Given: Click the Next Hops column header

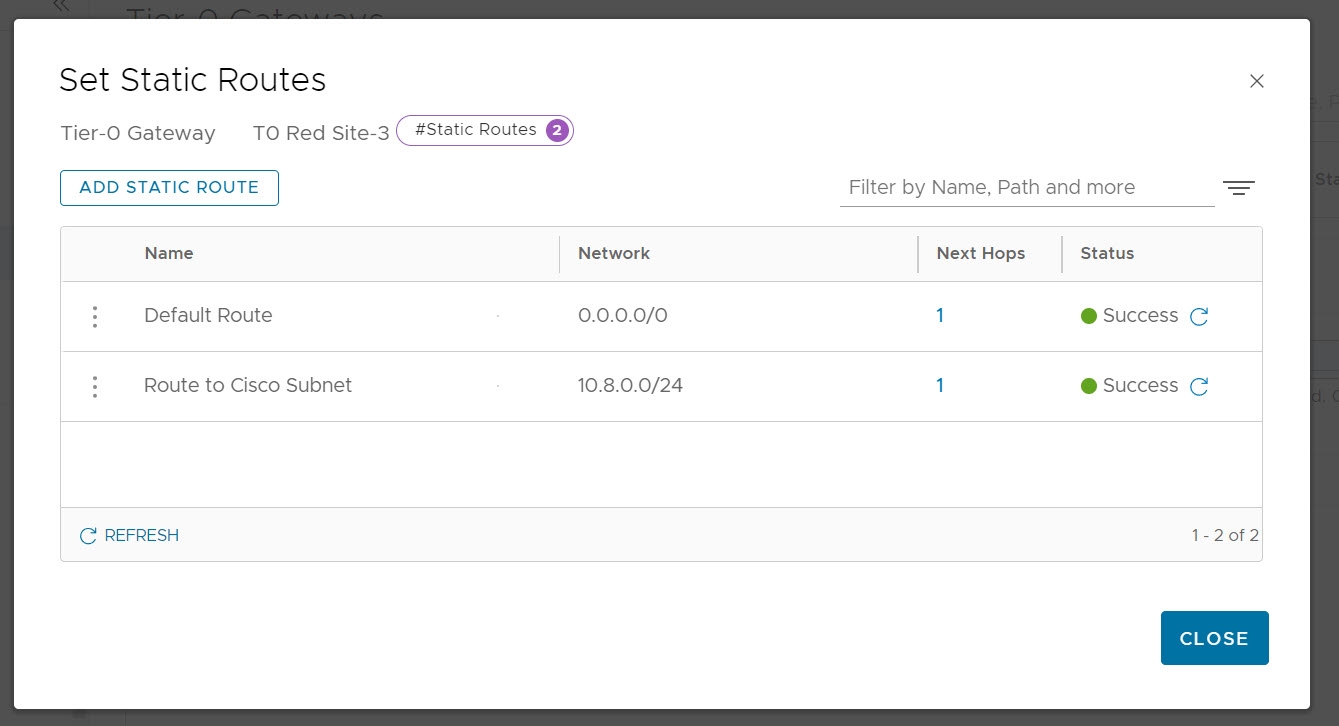Looking at the screenshot, I should (x=980, y=254).
